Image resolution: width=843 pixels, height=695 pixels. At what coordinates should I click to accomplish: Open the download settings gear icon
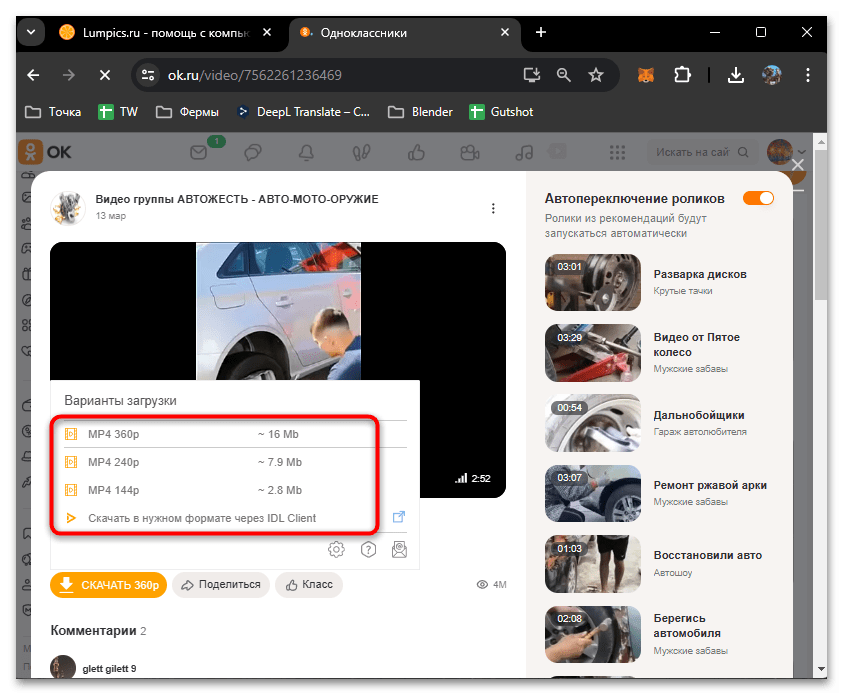point(337,549)
